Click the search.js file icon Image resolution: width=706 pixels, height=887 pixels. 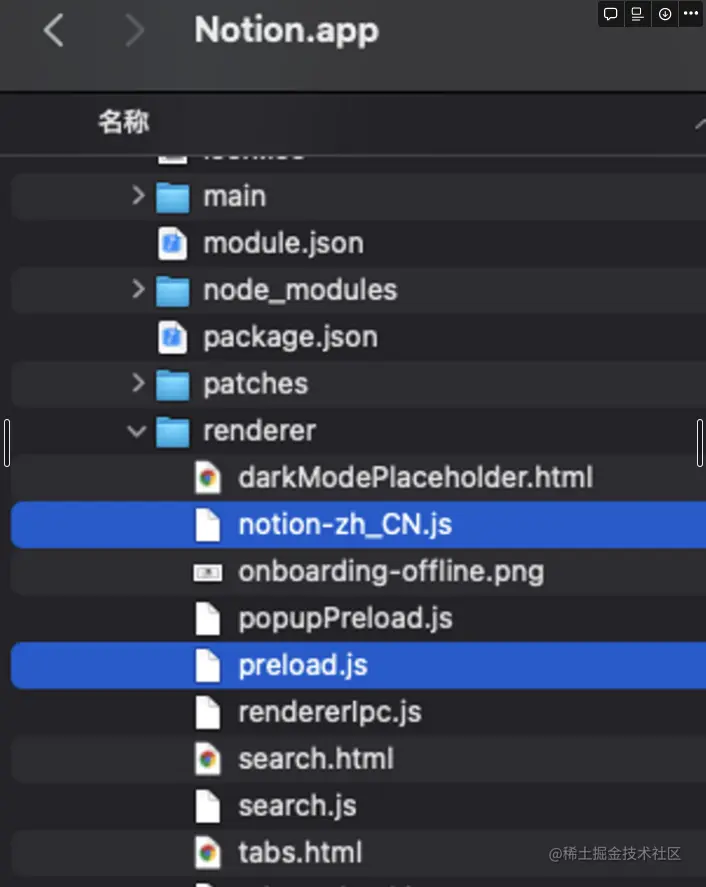208,806
